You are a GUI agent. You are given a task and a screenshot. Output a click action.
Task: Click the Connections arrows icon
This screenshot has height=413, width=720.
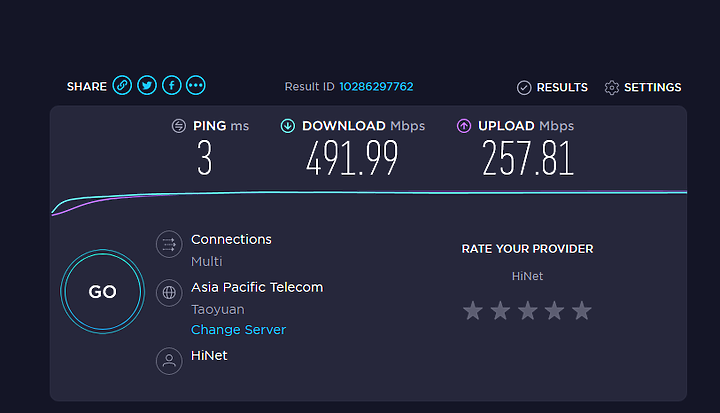coord(169,244)
